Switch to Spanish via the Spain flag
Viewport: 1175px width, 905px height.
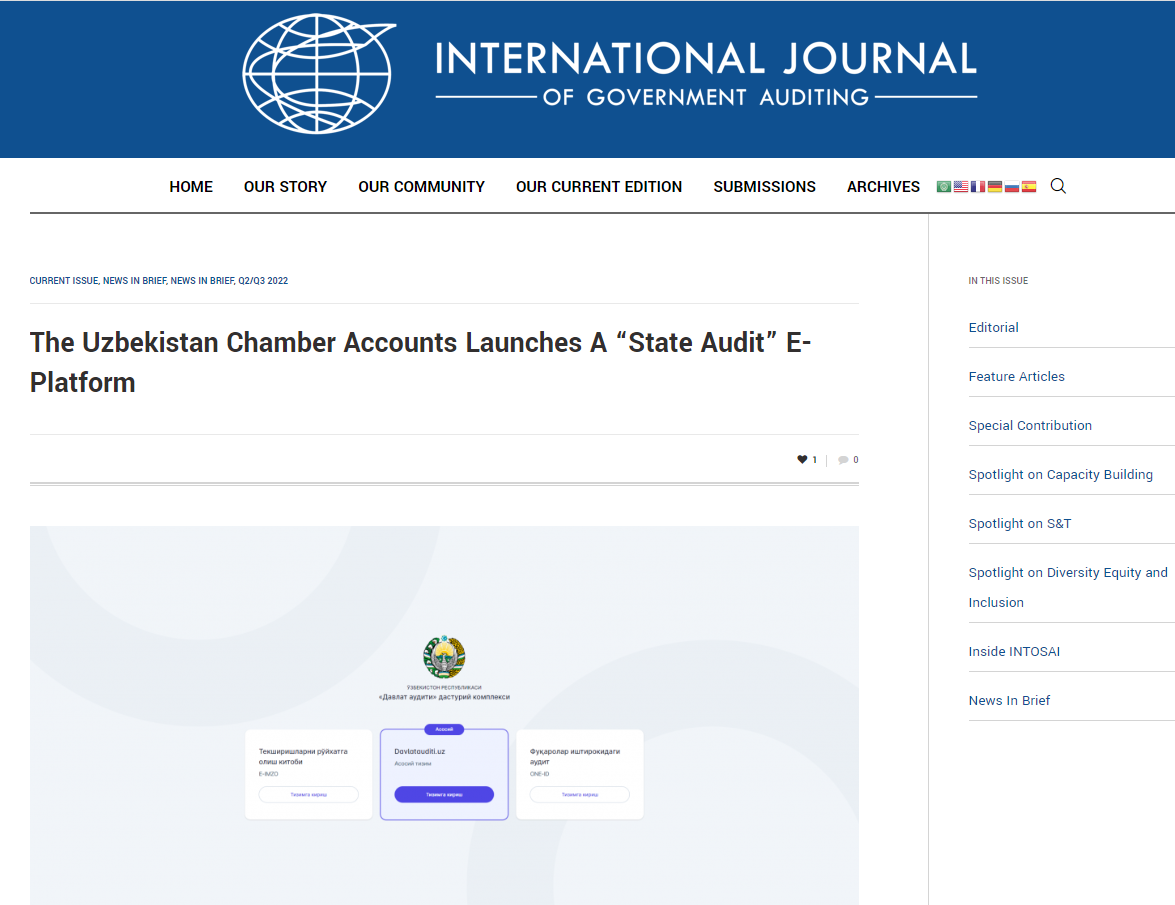click(x=1028, y=187)
